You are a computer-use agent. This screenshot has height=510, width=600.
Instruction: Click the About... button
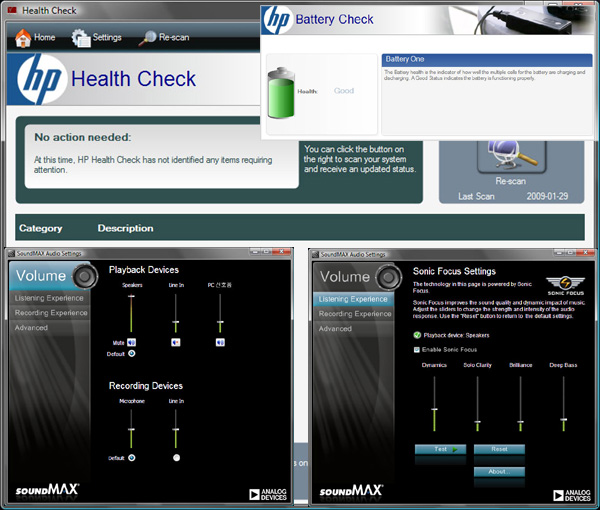coord(499,472)
